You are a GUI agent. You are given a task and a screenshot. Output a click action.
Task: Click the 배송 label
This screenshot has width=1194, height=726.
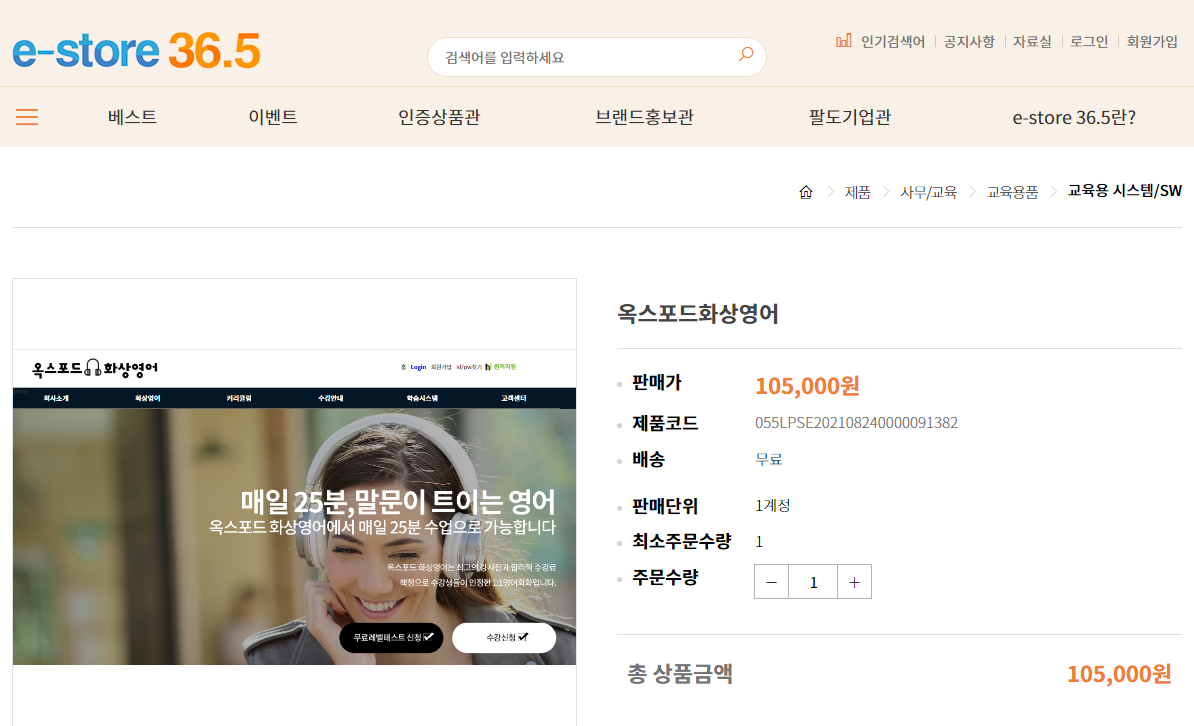coord(648,459)
